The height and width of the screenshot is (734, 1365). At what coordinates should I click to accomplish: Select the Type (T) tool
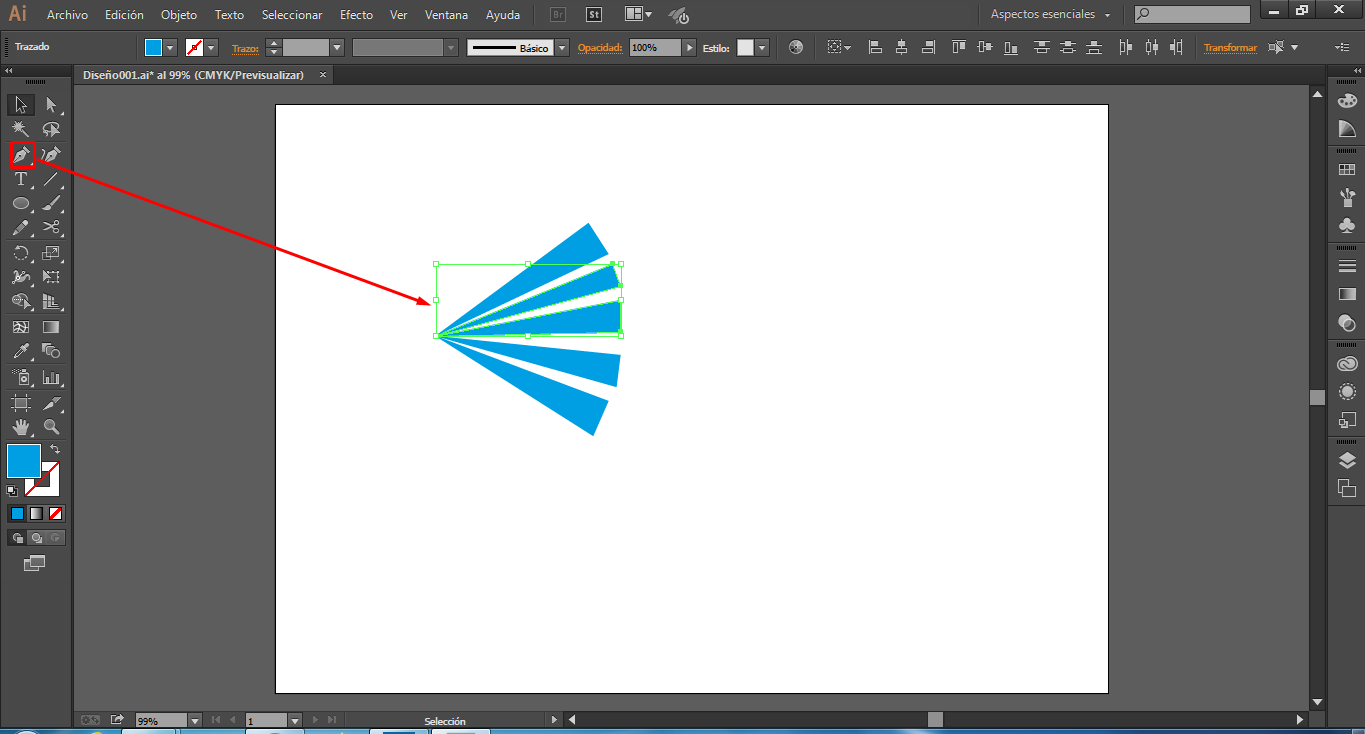pos(21,179)
